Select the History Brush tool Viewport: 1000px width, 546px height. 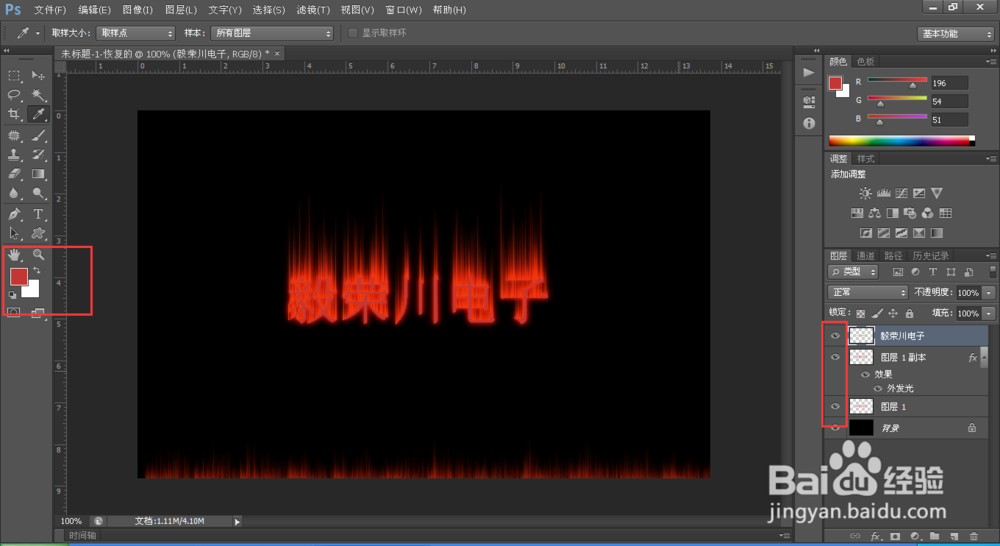[38, 154]
